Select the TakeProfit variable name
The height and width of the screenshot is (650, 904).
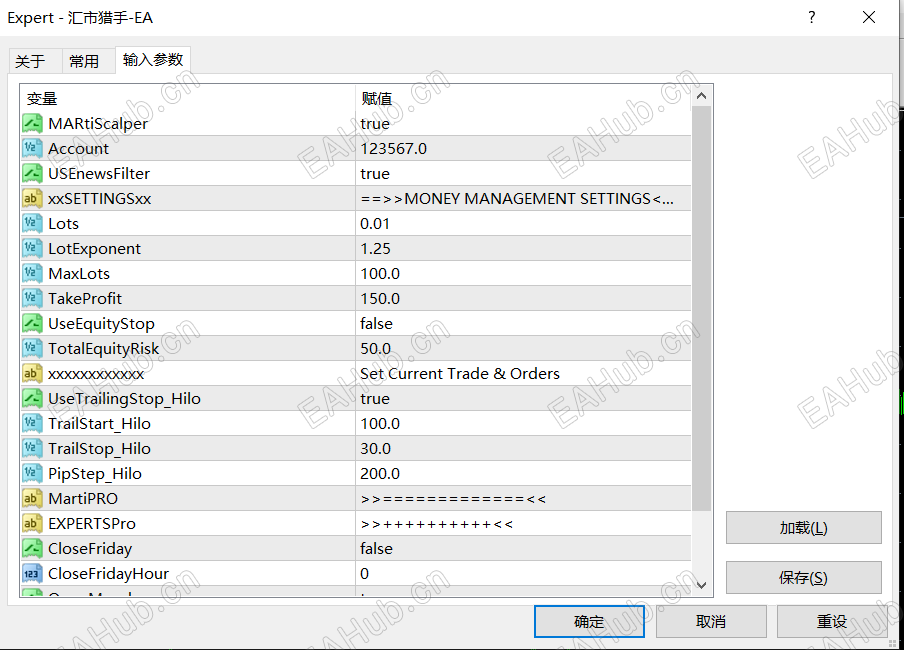point(85,298)
